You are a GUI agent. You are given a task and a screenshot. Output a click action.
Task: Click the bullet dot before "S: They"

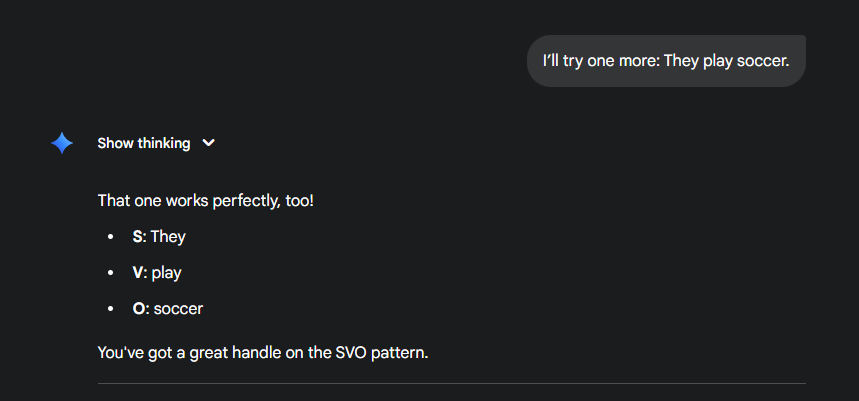click(110, 238)
